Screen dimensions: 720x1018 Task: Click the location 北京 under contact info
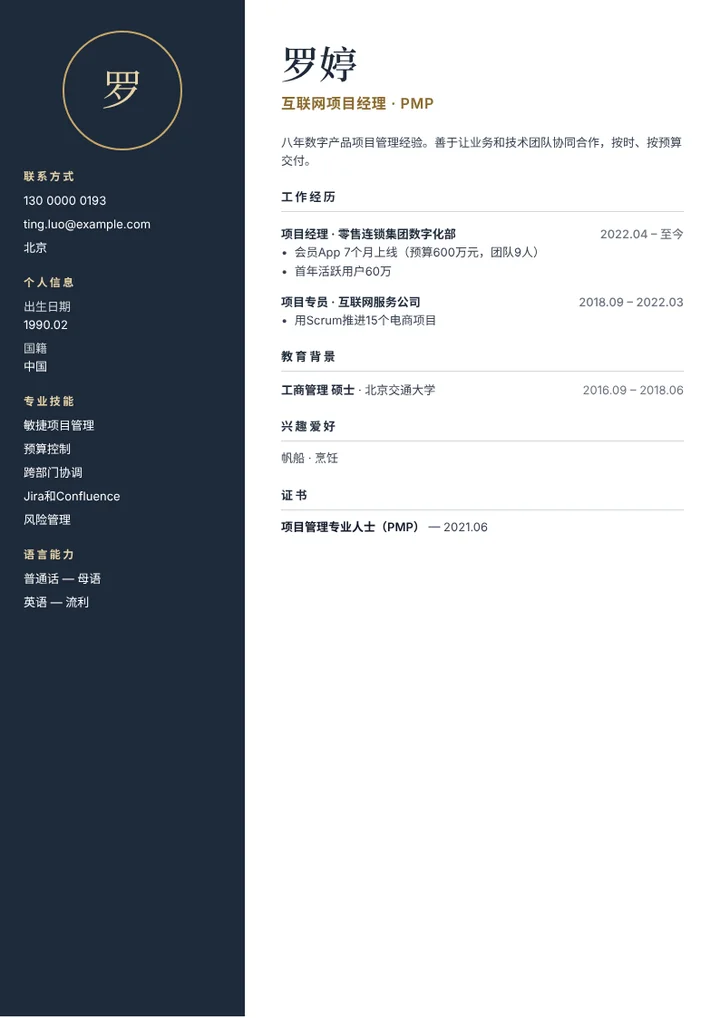coord(35,247)
